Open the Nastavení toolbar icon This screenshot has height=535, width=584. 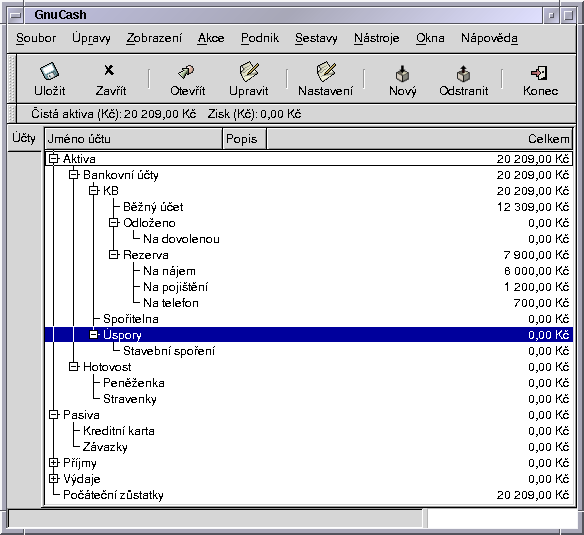point(326,72)
